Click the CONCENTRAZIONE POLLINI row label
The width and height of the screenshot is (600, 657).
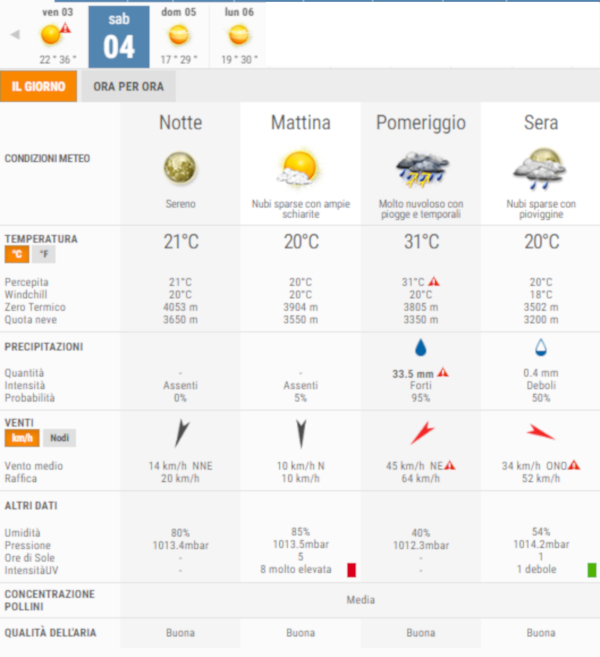pyautogui.click(x=49, y=600)
